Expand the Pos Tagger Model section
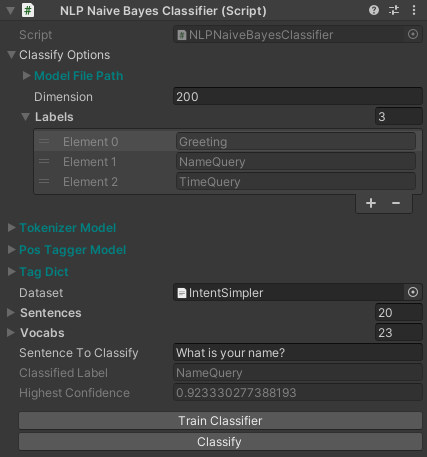427x457 pixels. pos(12,250)
